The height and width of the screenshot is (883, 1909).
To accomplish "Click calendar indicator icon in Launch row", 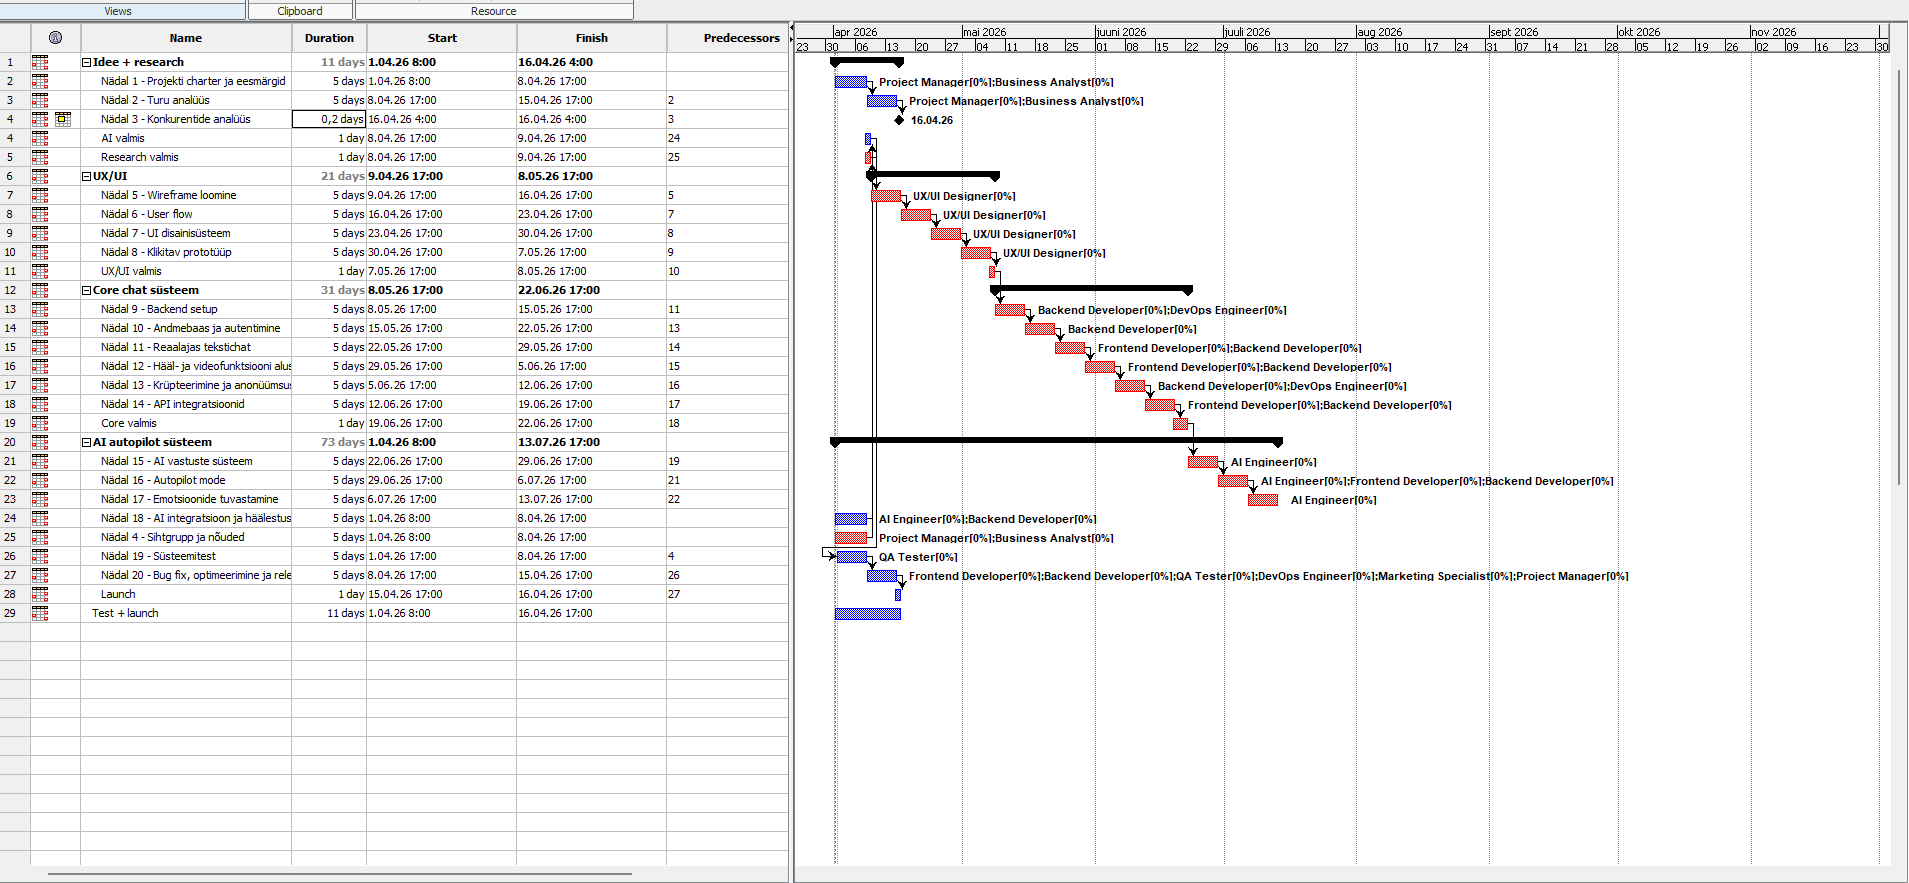I will pos(40,594).
